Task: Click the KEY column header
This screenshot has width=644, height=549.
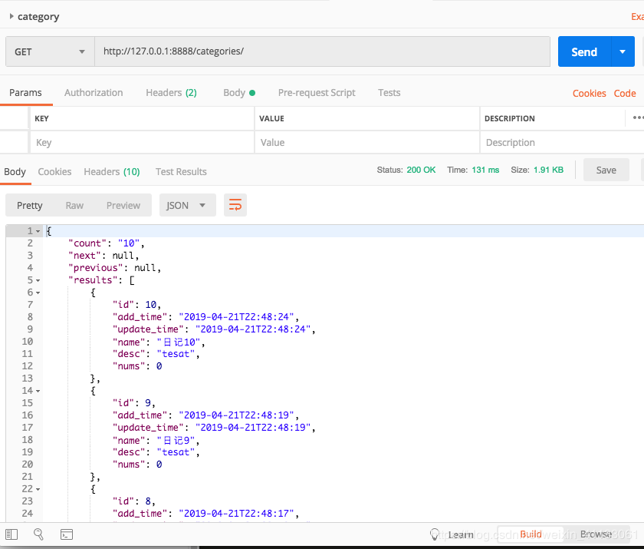Action: [x=41, y=118]
